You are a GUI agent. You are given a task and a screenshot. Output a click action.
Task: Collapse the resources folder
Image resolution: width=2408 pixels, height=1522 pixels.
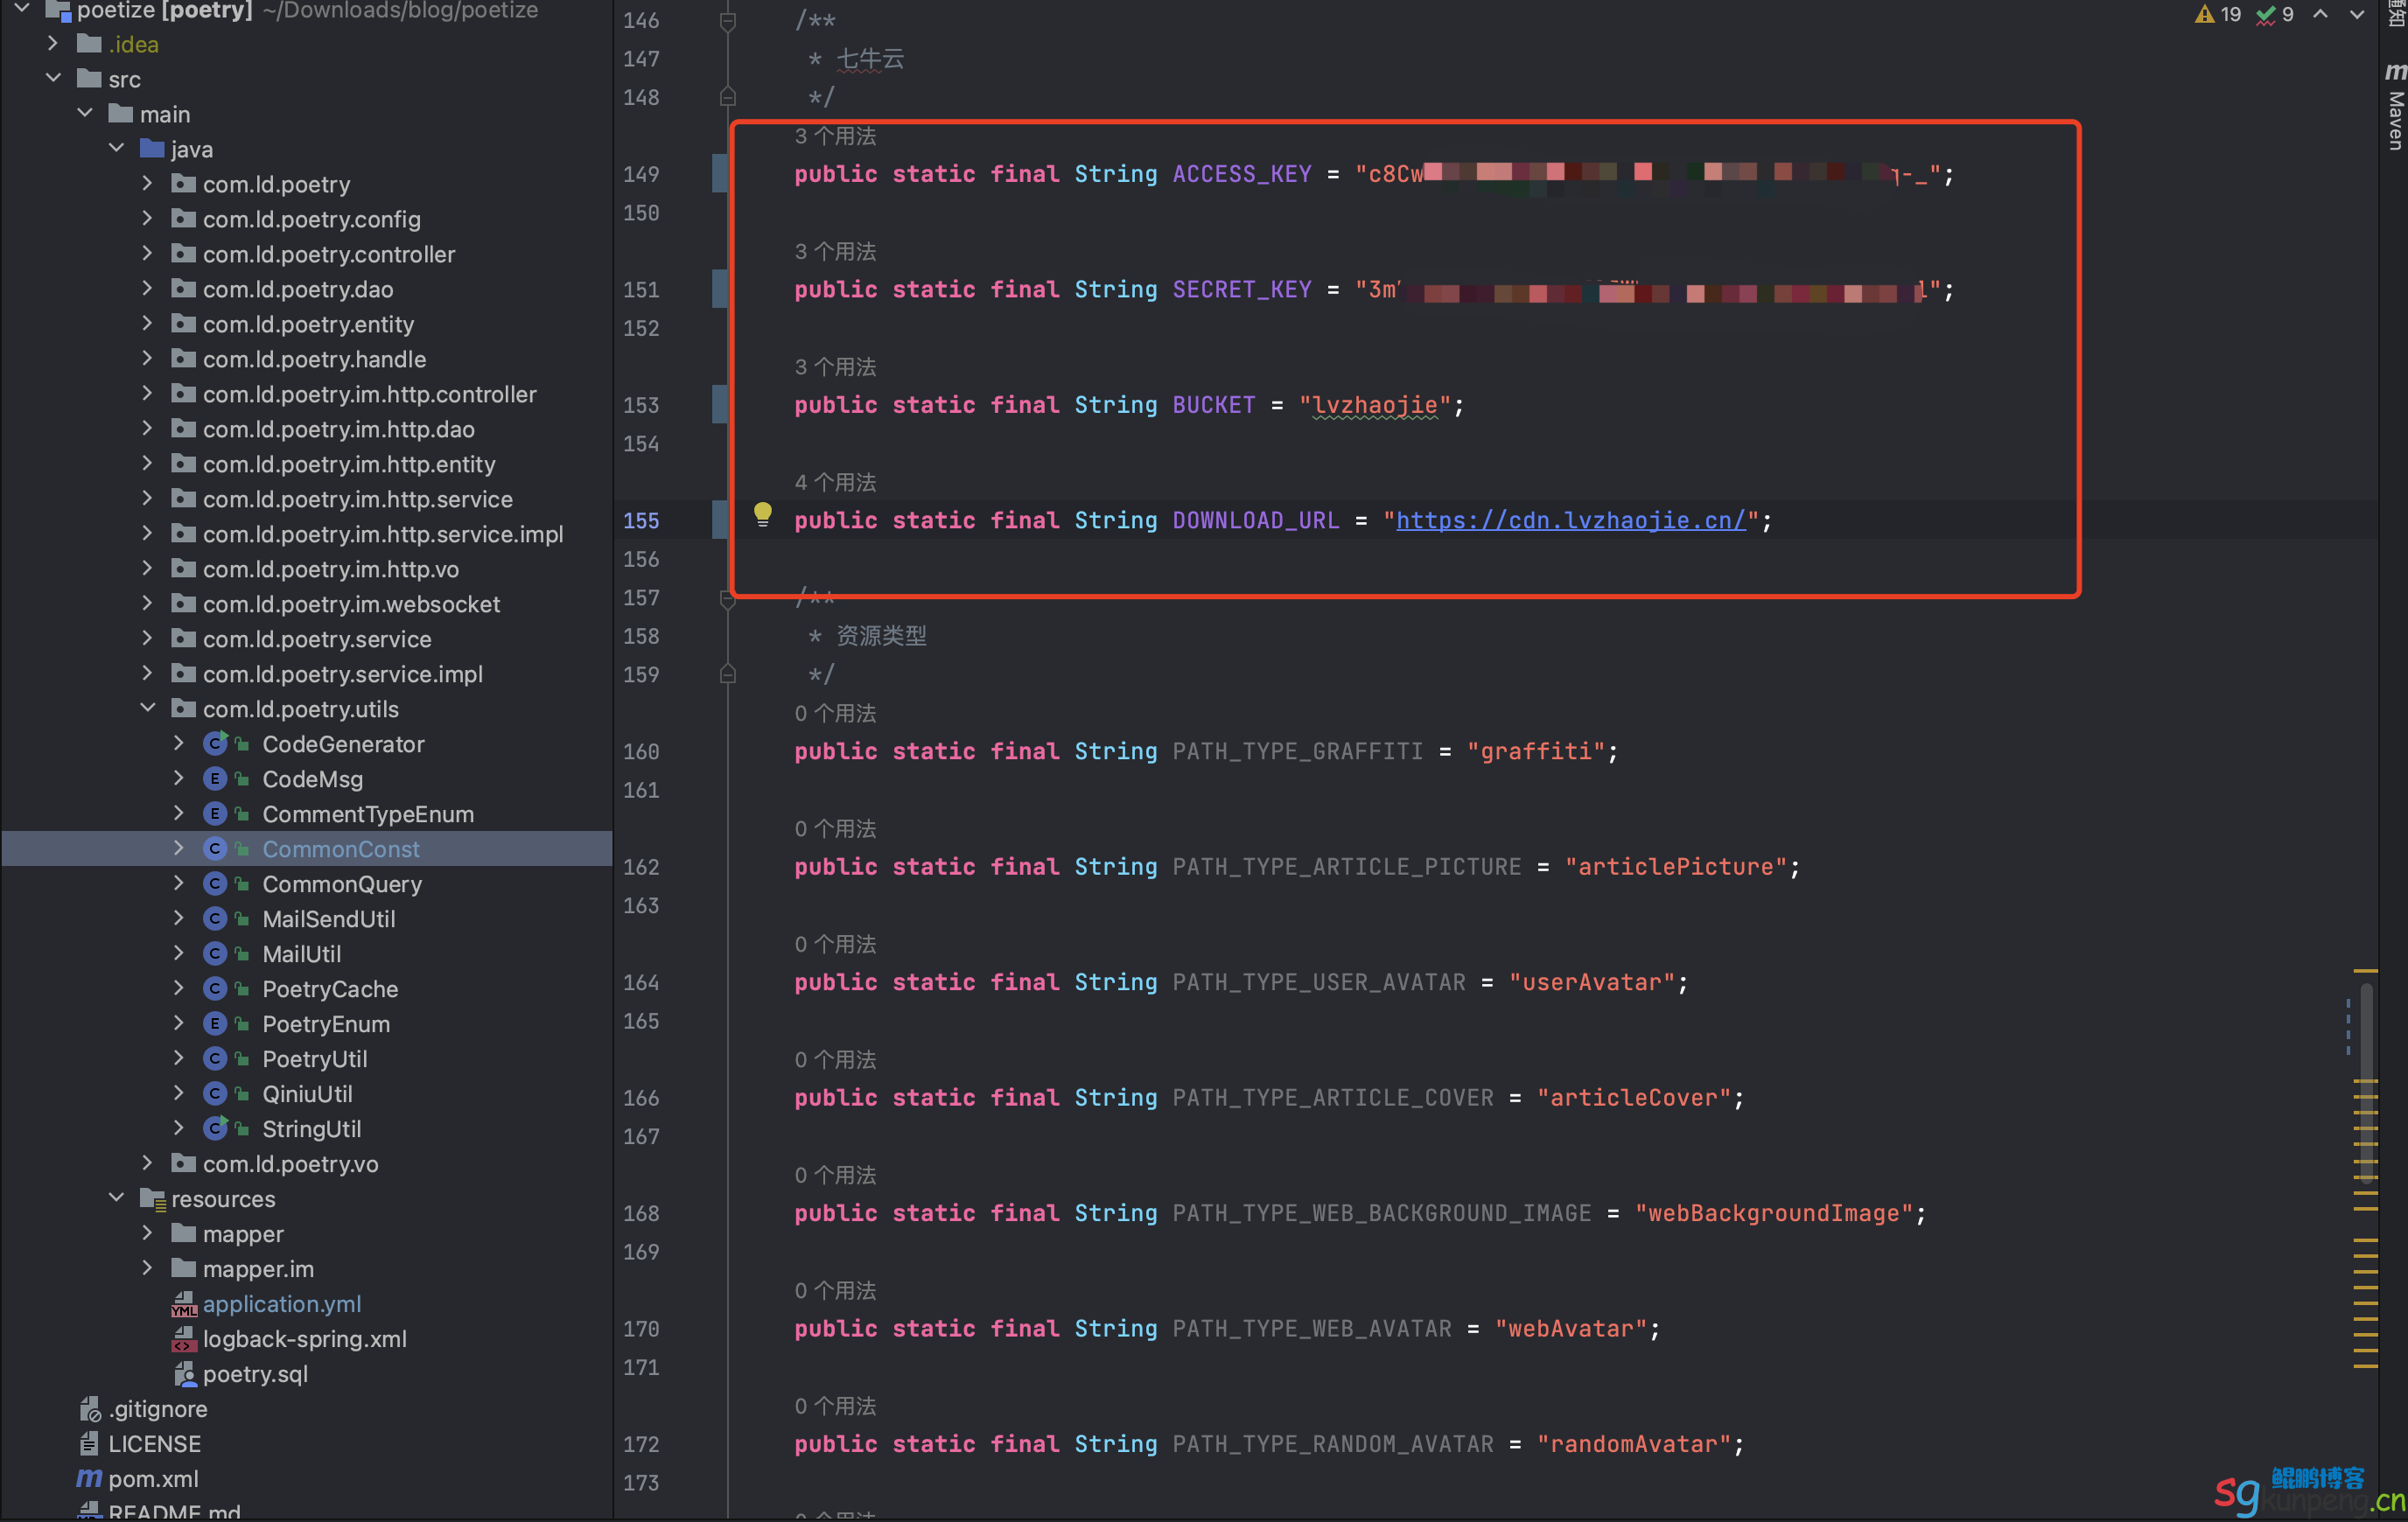116,1197
